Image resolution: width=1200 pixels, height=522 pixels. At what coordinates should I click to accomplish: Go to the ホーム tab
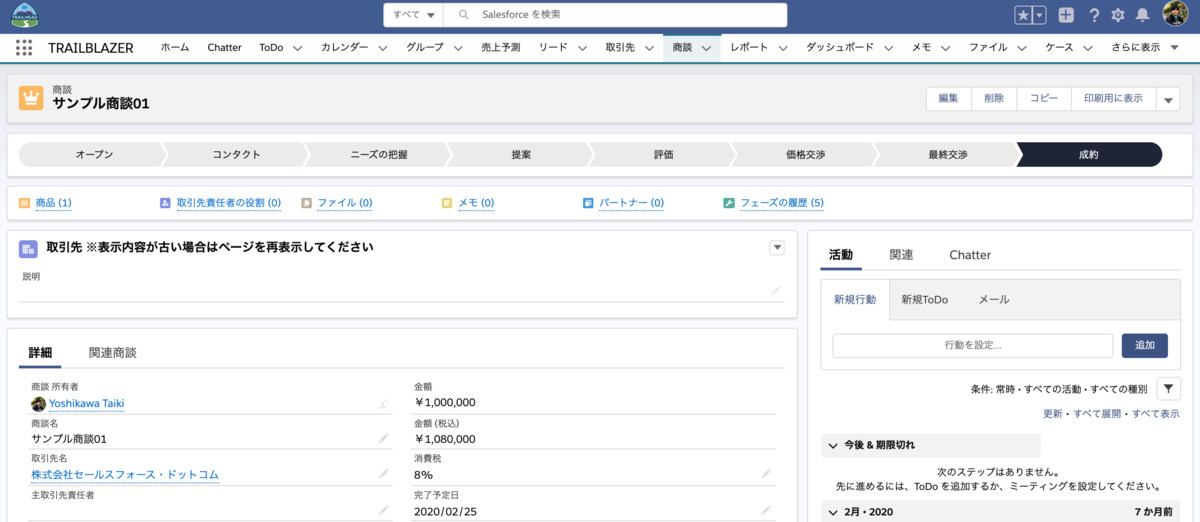click(x=175, y=47)
